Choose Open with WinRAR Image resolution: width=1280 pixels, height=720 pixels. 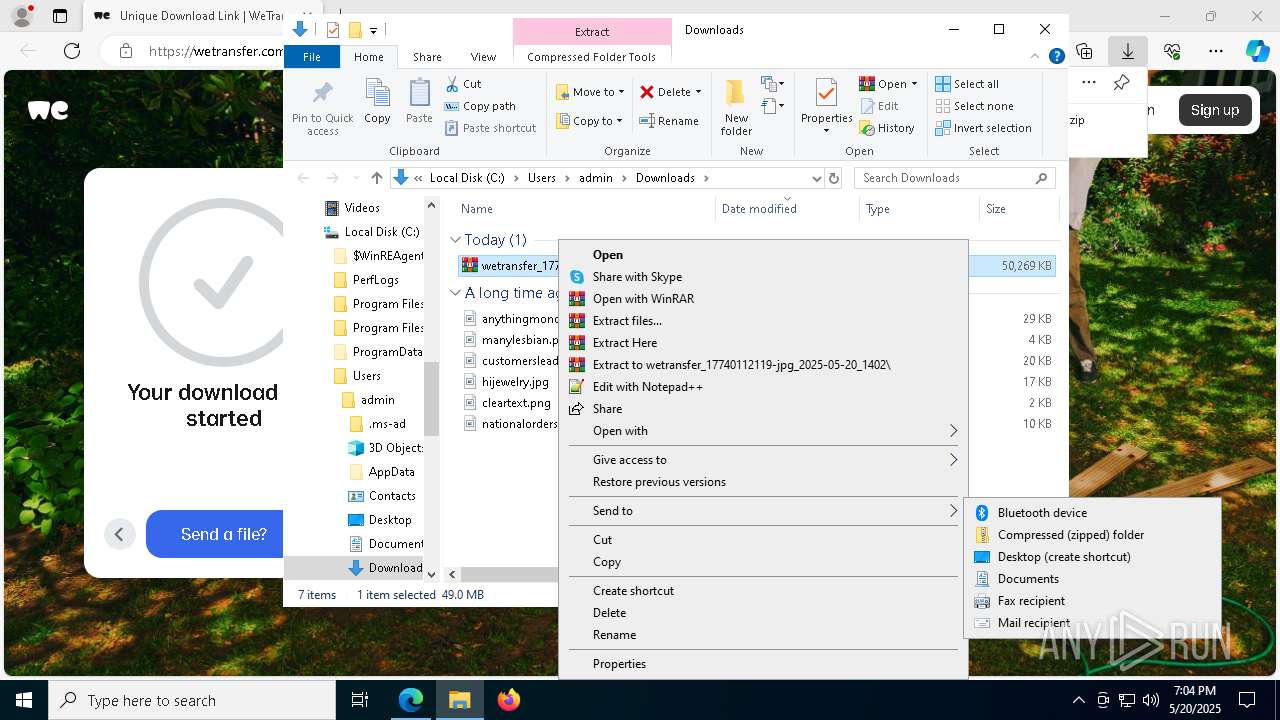click(763, 299)
